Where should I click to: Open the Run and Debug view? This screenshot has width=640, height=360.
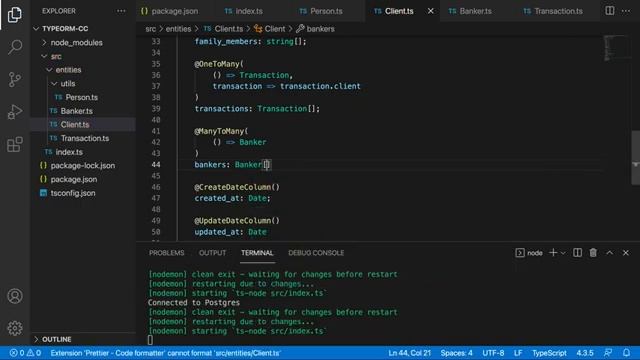[x=15, y=112]
